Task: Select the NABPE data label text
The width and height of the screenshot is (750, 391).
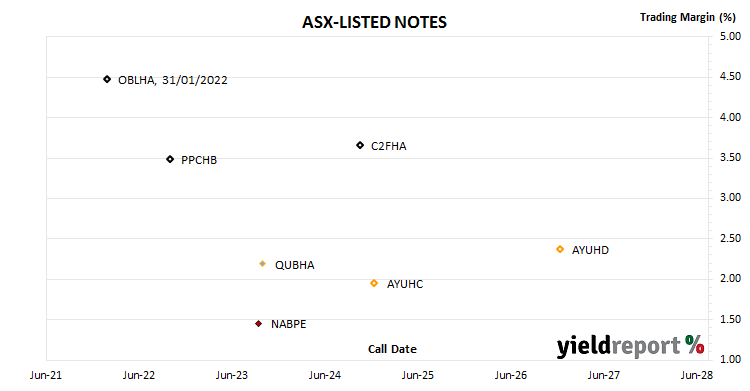Action: click(x=288, y=324)
